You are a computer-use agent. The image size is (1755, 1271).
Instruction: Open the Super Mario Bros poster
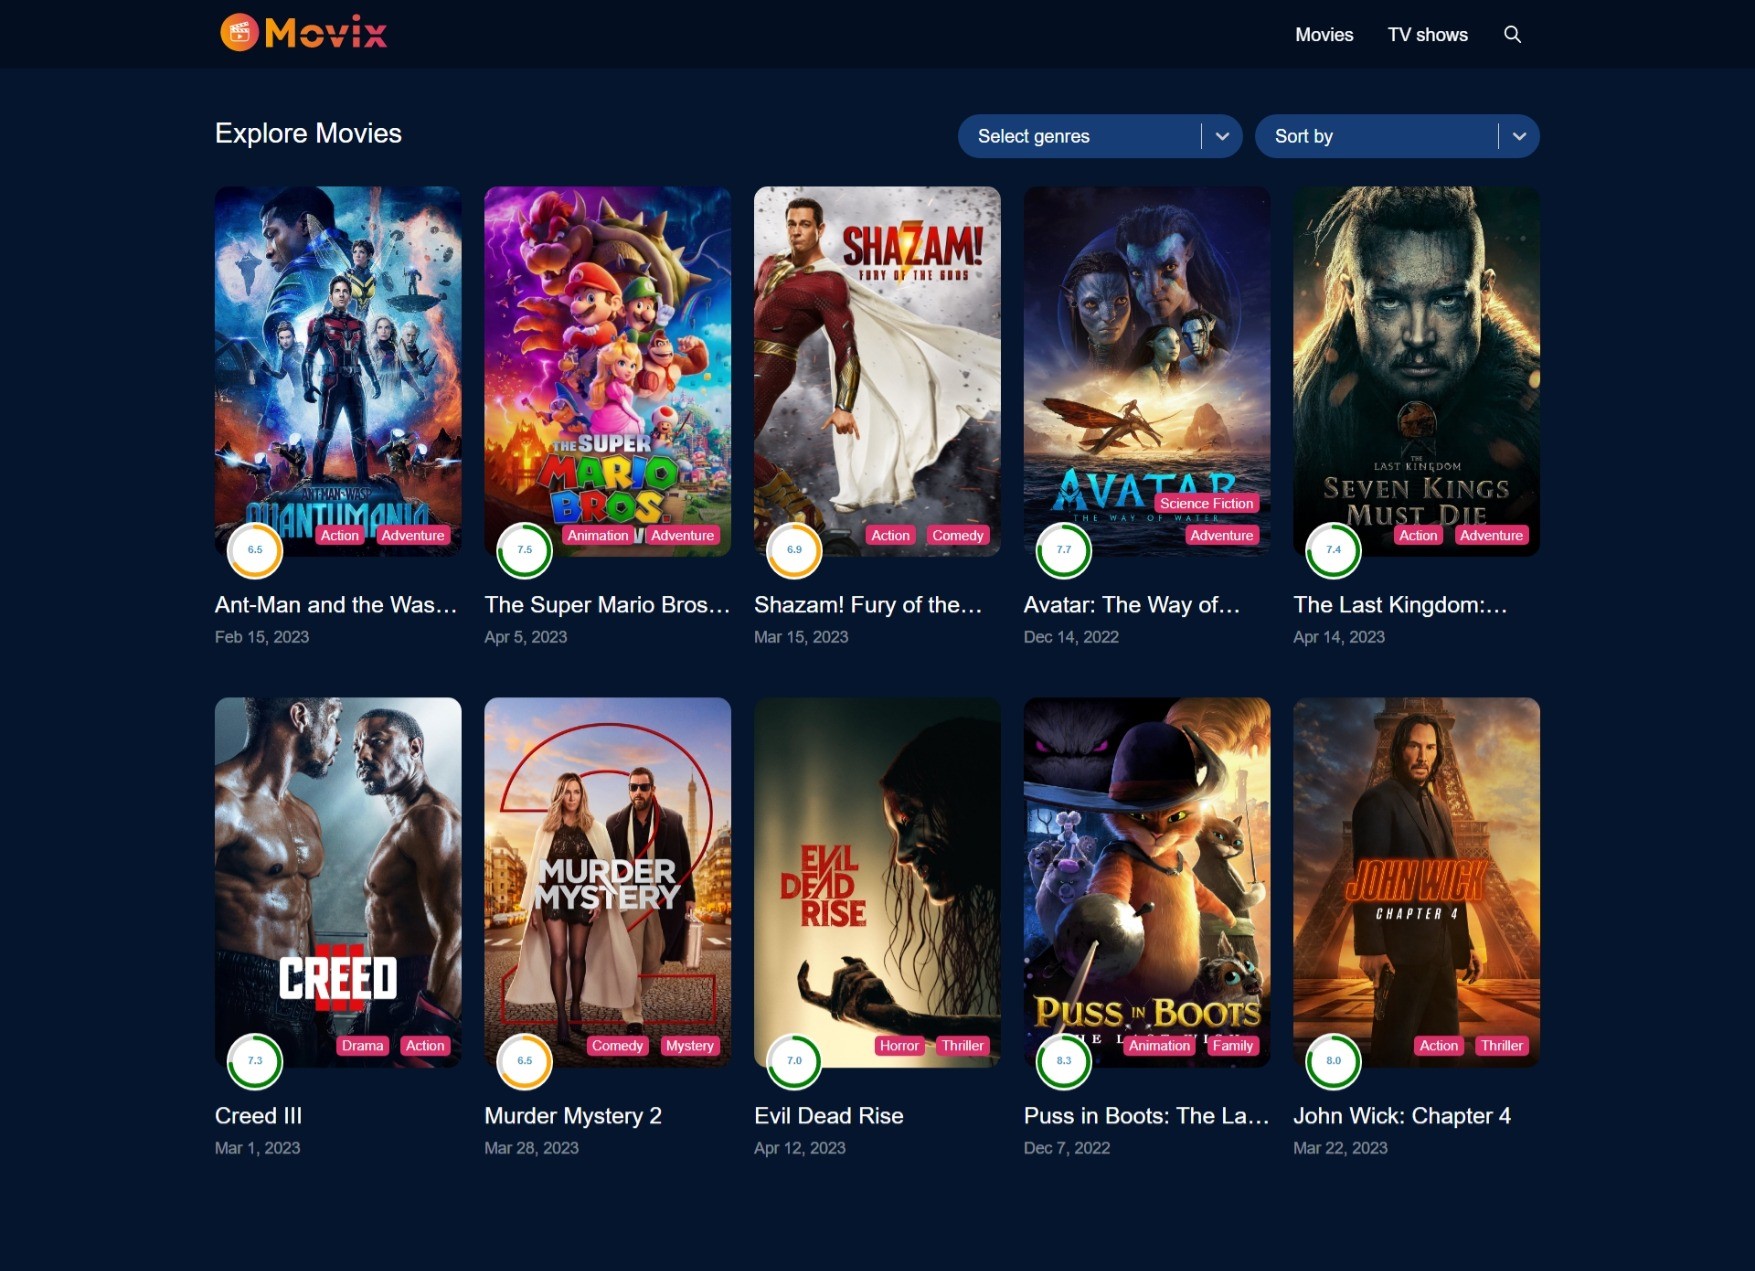(x=608, y=371)
